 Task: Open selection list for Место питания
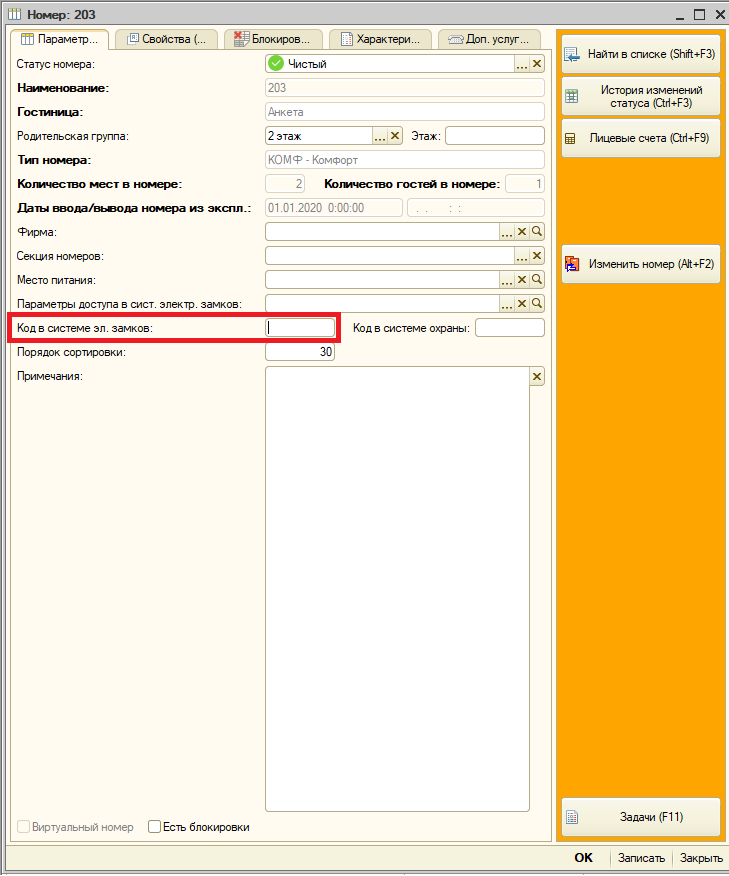(507, 280)
